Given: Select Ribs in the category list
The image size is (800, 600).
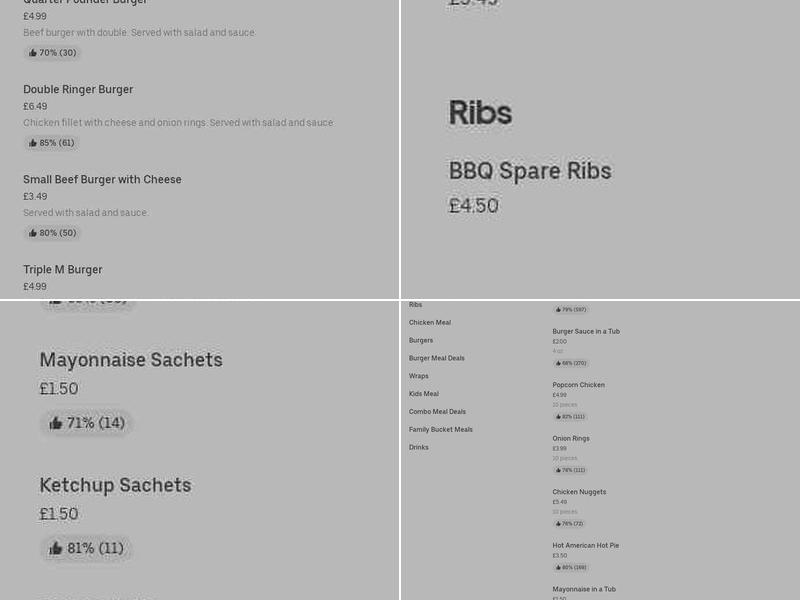Looking at the screenshot, I should click(415, 304).
